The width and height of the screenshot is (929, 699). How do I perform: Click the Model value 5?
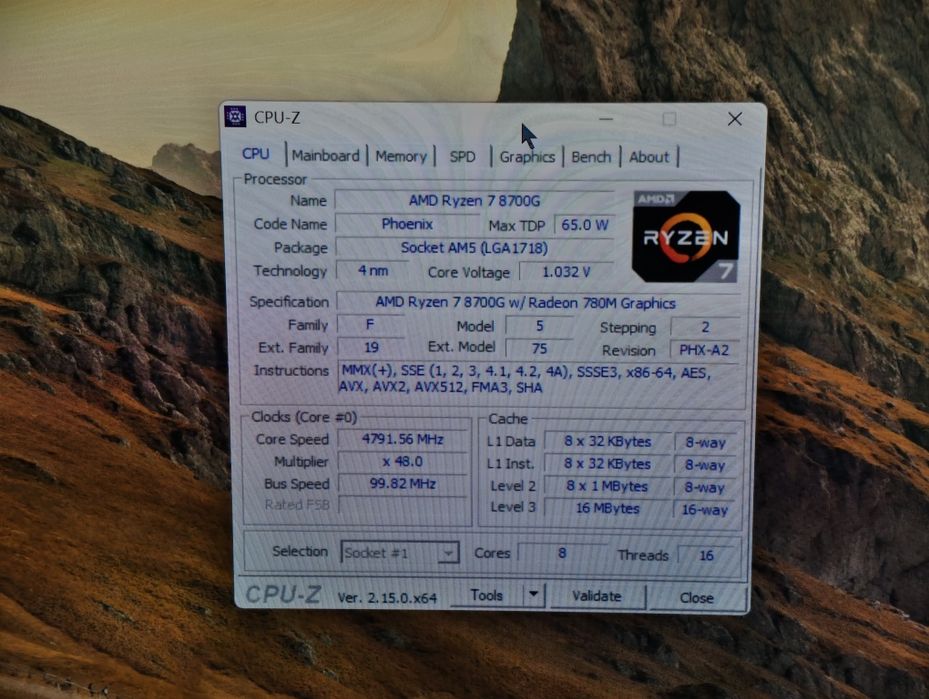pos(539,326)
